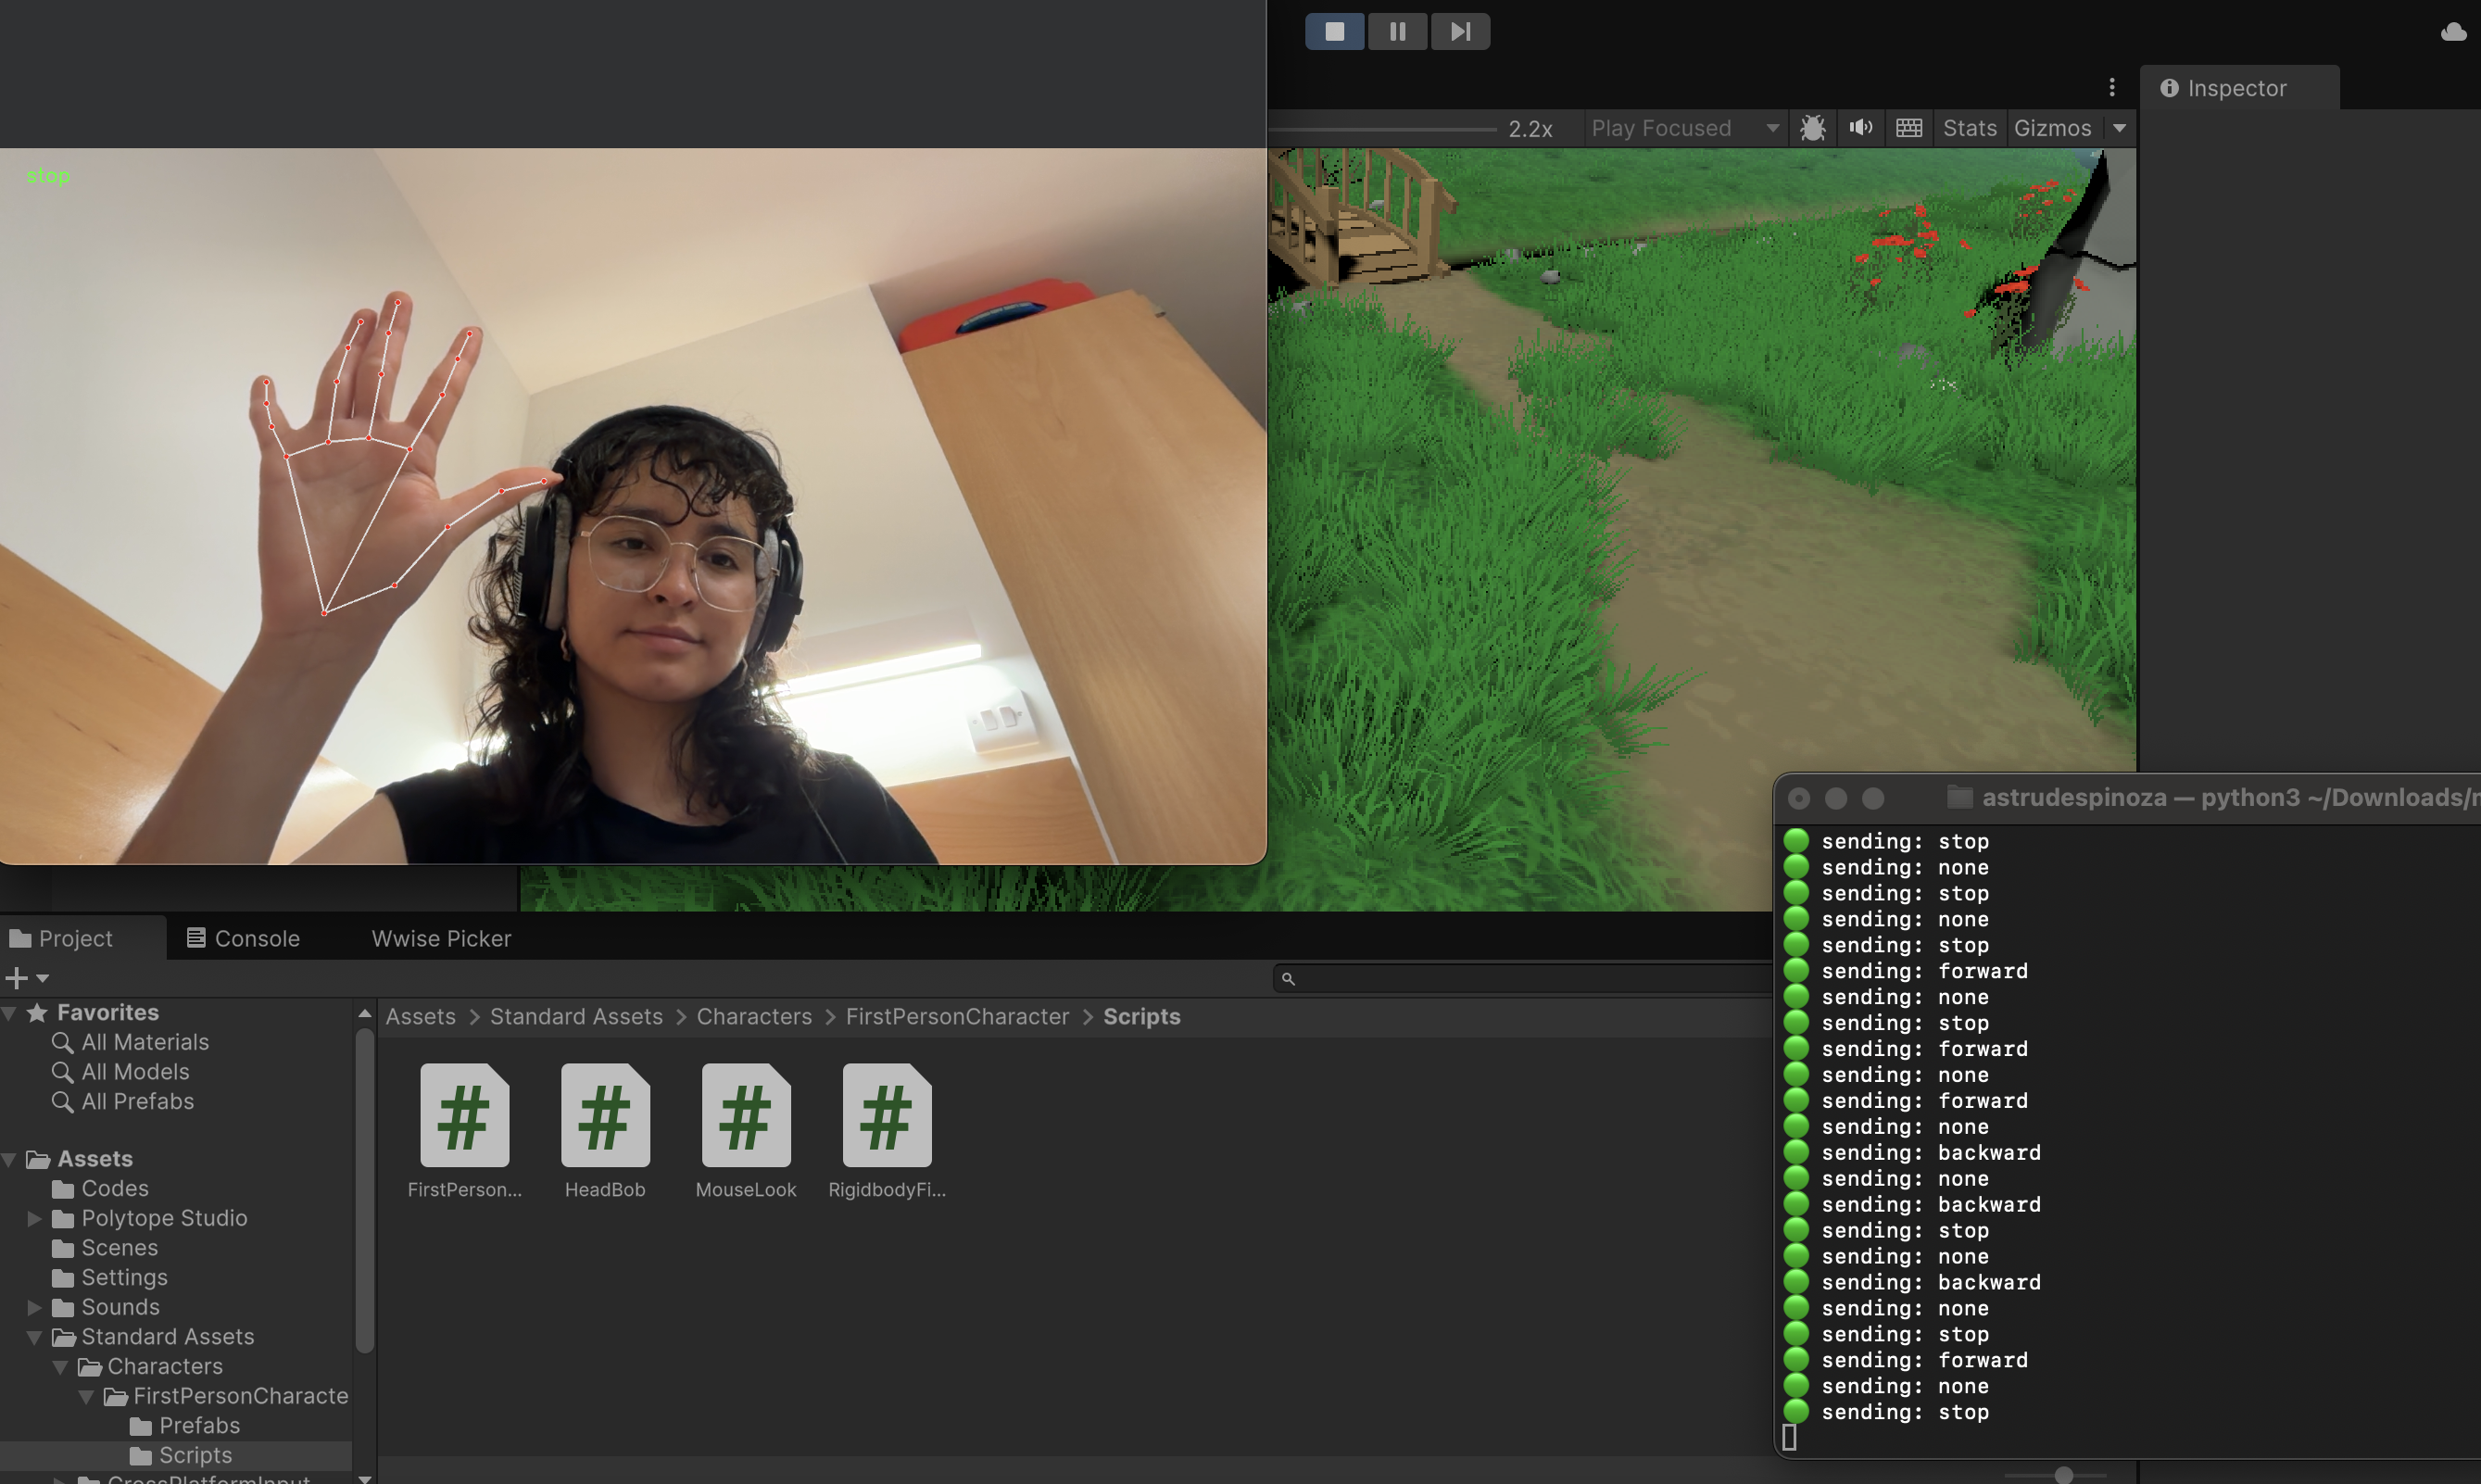This screenshot has height=1484, width=2481.
Task: Toggle the Game view debug bug icon
Action: click(1812, 128)
